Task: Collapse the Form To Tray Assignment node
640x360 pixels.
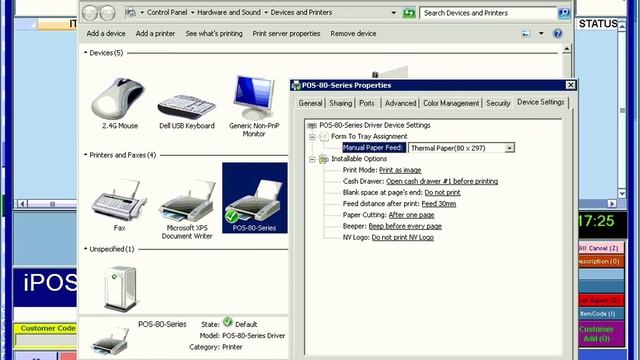Action: pyautogui.click(x=312, y=137)
